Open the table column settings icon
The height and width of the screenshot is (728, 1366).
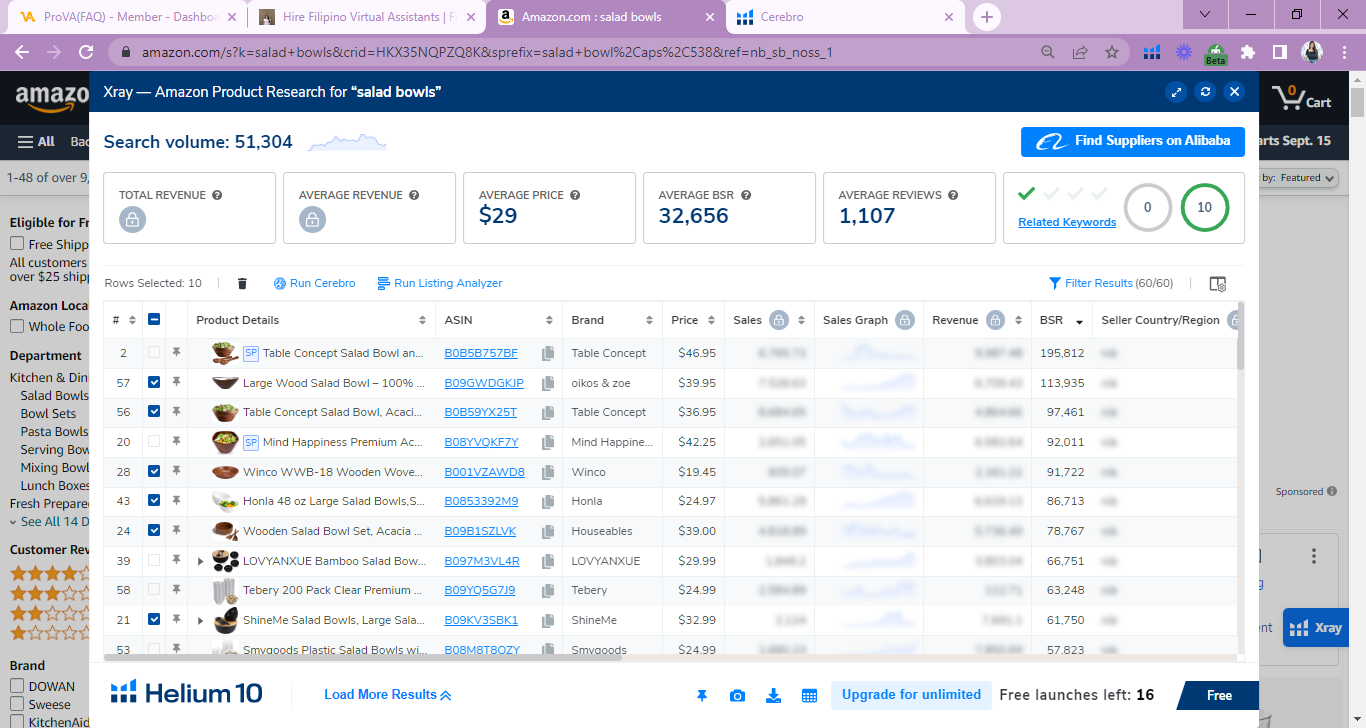click(1217, 284)
